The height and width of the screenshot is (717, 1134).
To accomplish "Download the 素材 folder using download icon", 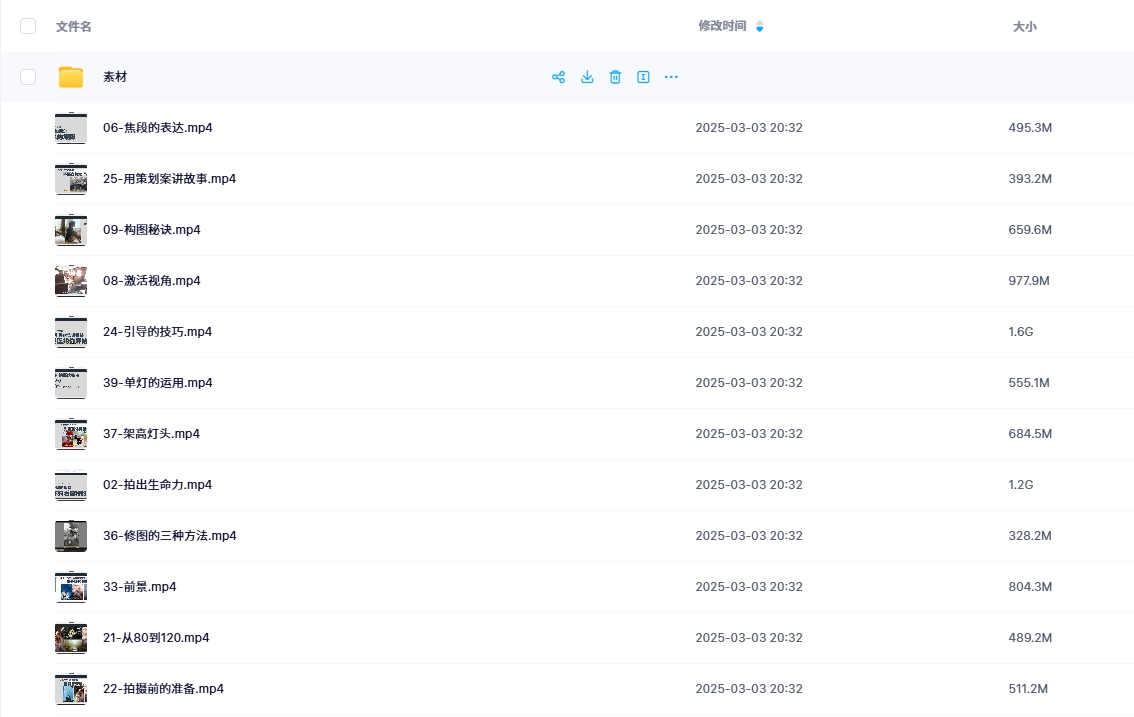I will pyautogui.click(x=587, y=77).
